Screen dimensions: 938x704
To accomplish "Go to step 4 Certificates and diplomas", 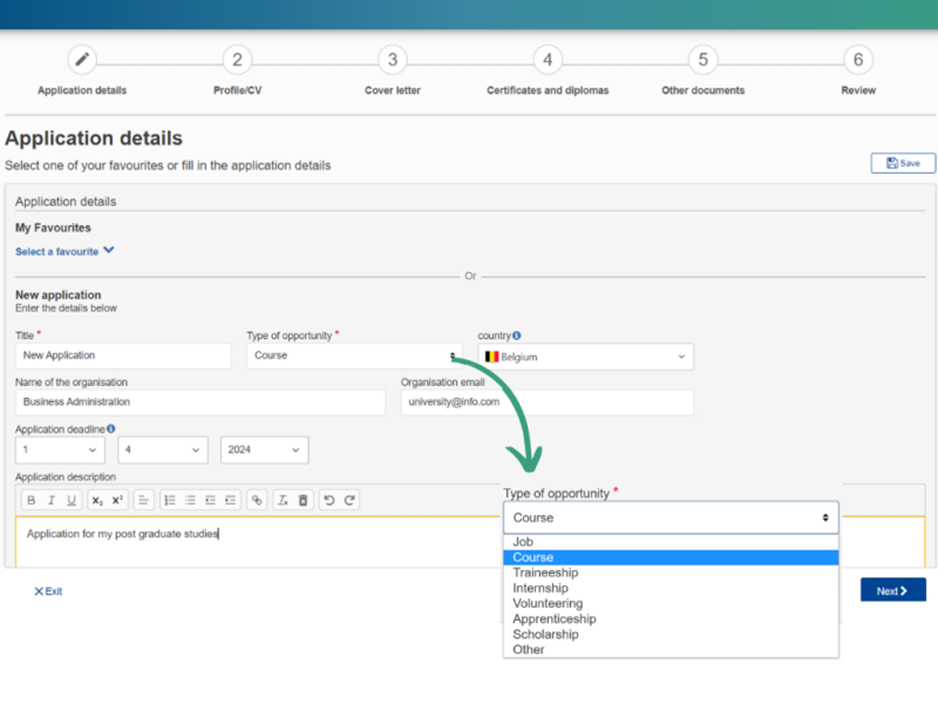I will [547, 59].
